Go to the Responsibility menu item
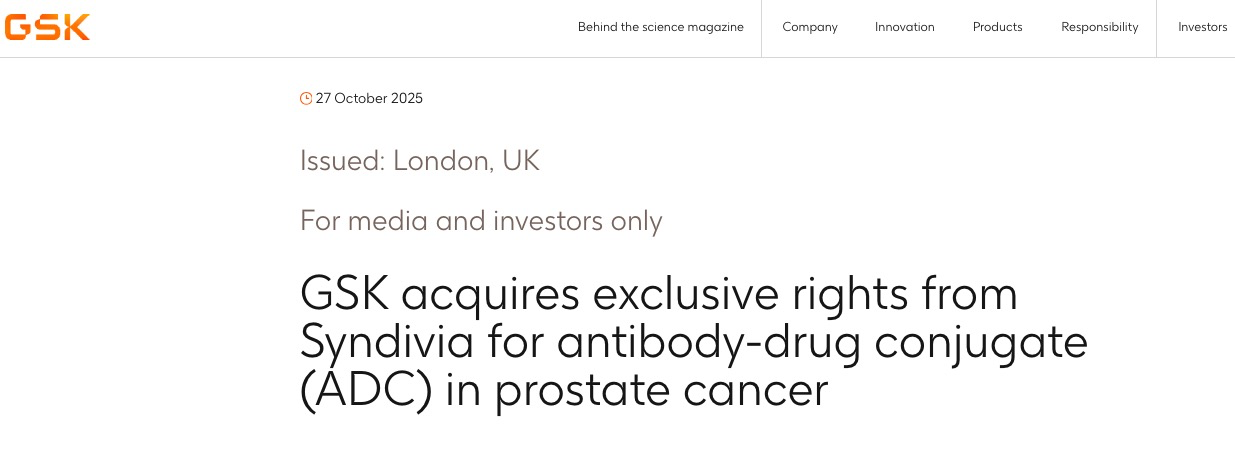 [x=1099, y=27]
